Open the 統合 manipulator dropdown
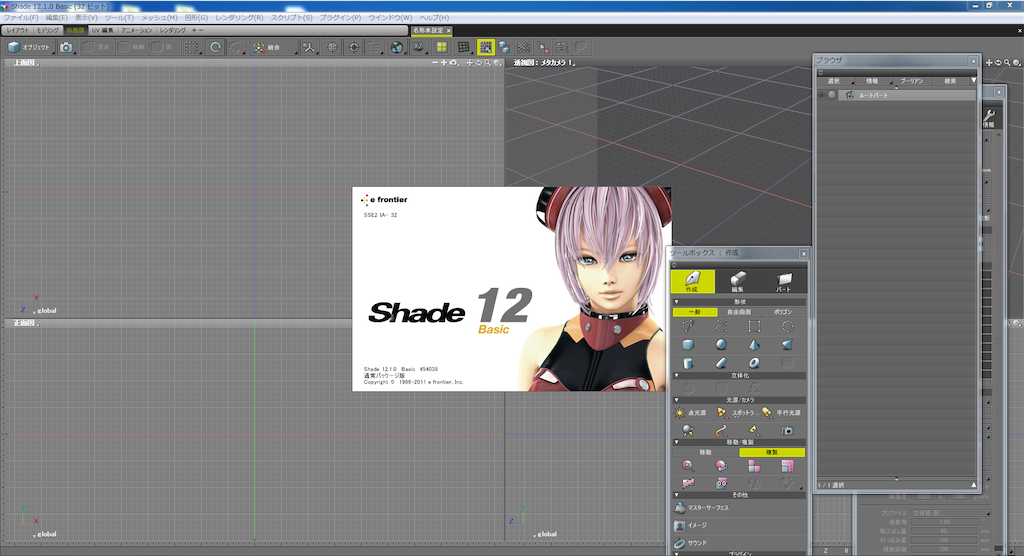 point(274,47)
